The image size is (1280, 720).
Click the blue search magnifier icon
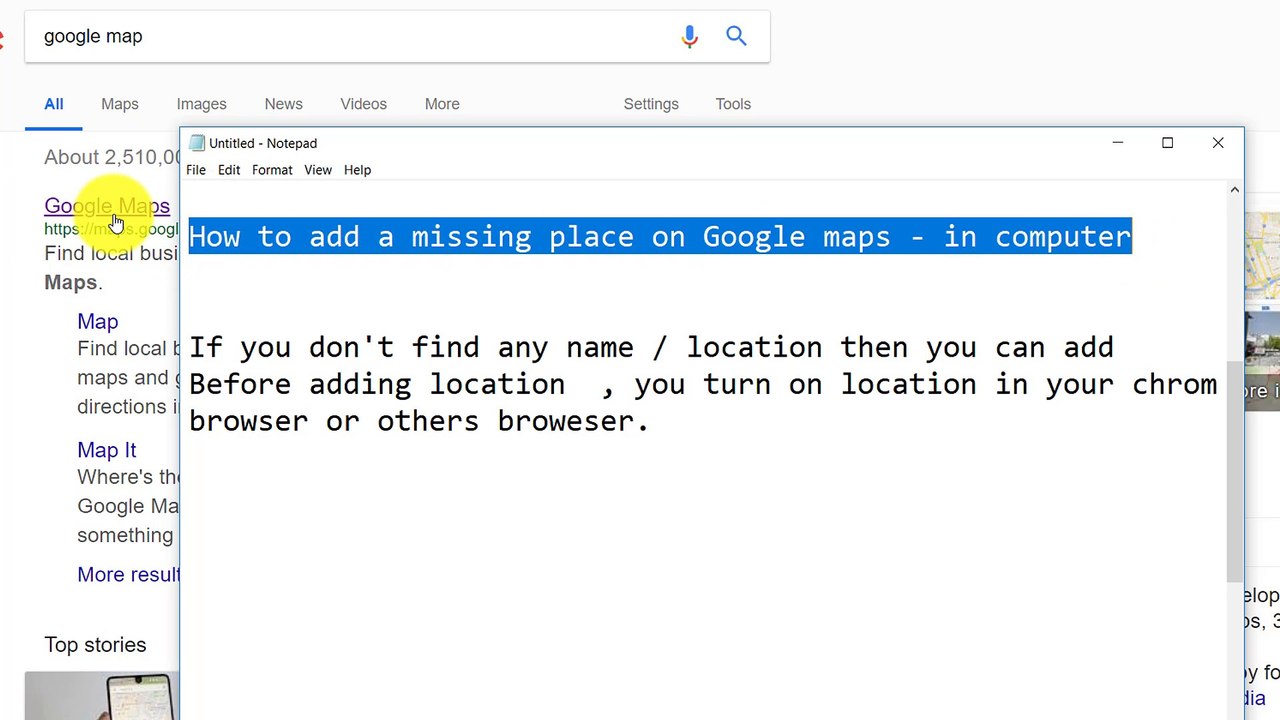[737, 36]
